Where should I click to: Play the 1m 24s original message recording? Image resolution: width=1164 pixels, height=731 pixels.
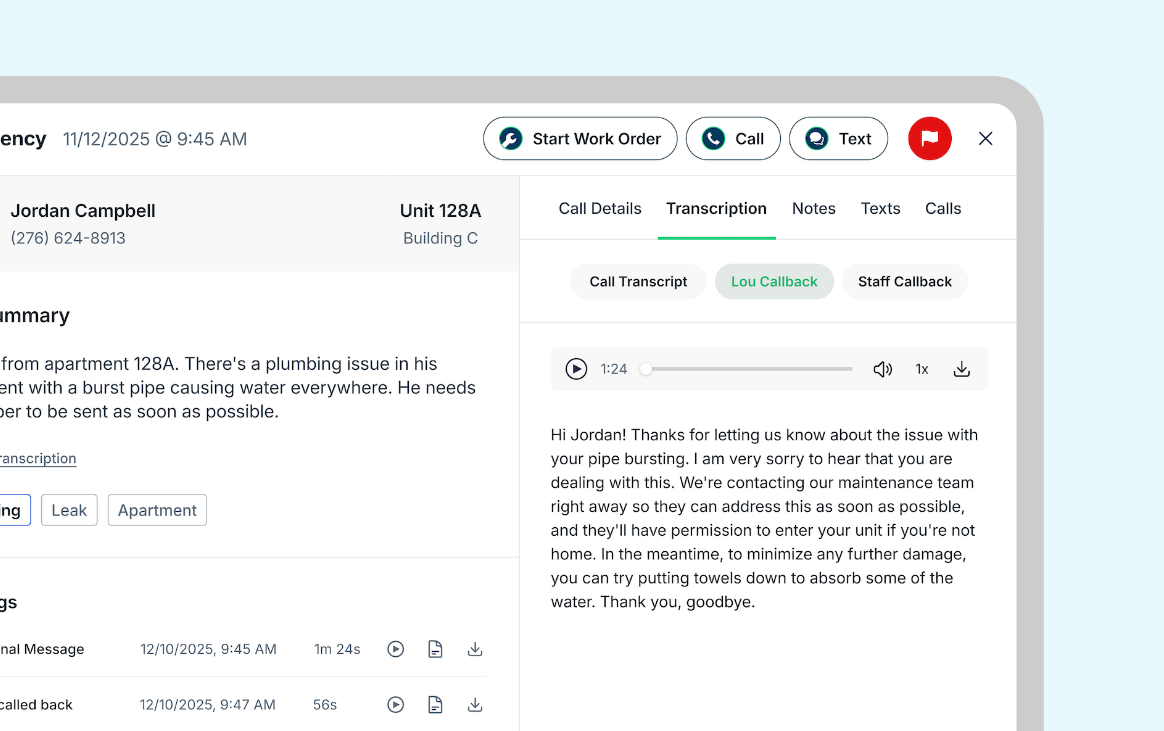[x=396, y=649]
